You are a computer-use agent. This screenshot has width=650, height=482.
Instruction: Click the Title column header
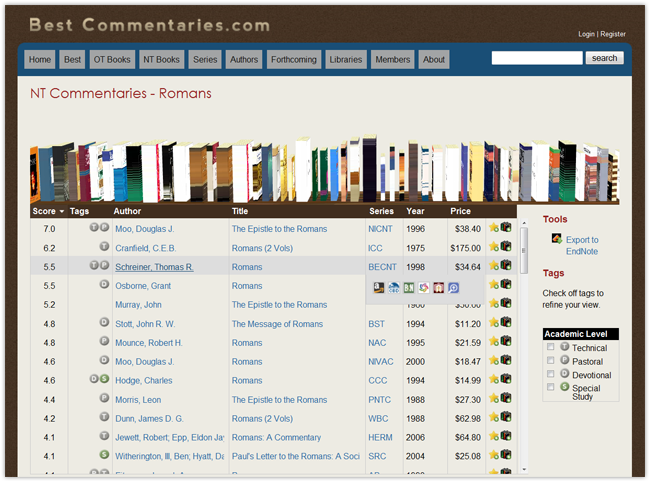coord(240,211)
